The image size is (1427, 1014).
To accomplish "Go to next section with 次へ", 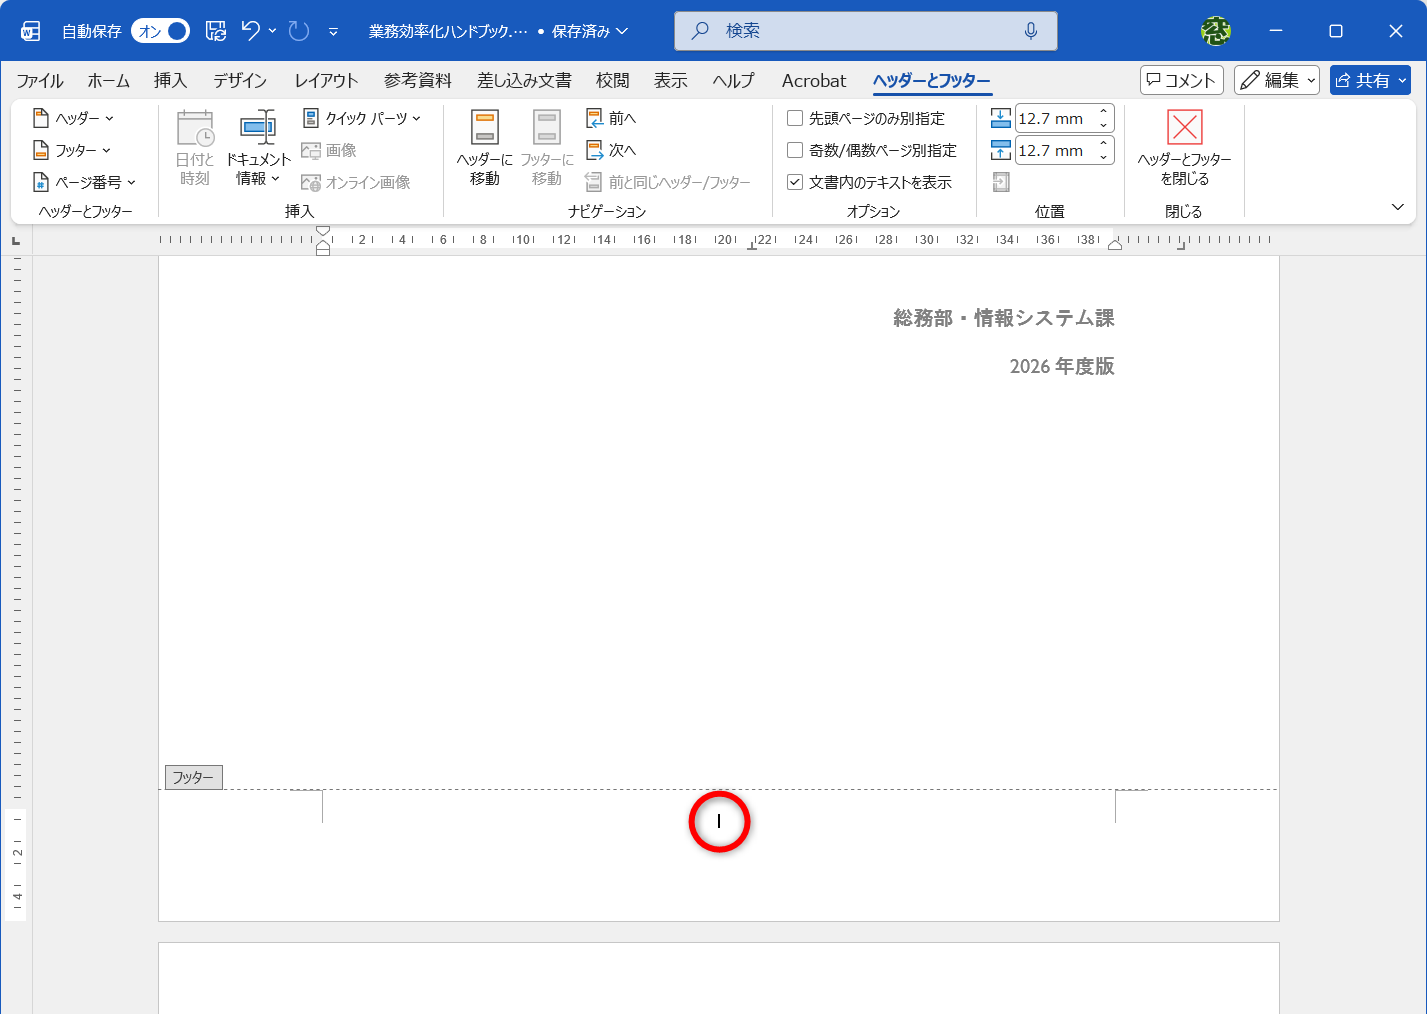I will pos(611,150).
